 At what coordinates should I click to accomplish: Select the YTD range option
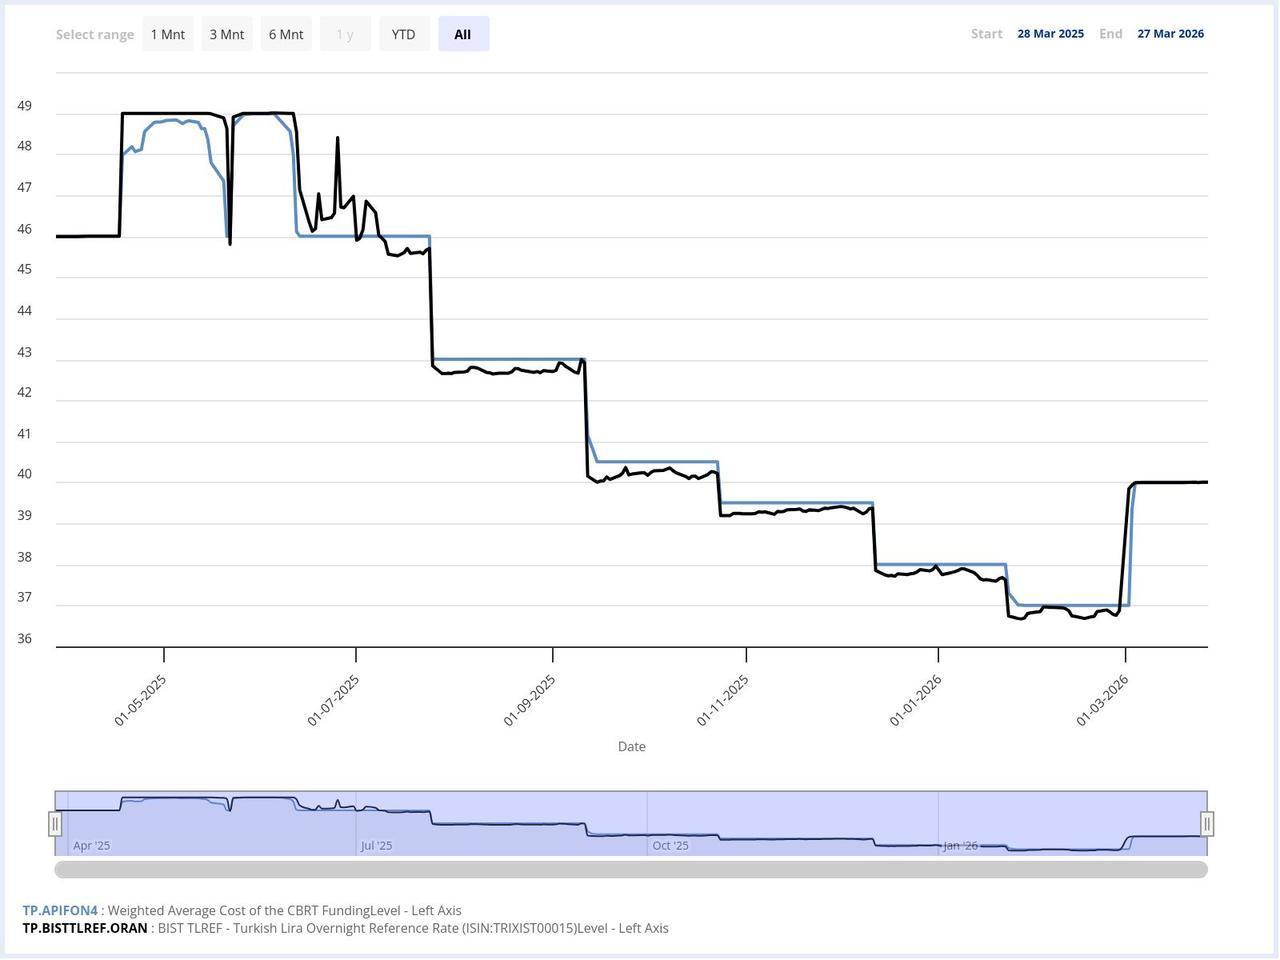click(x=403, y=33)
